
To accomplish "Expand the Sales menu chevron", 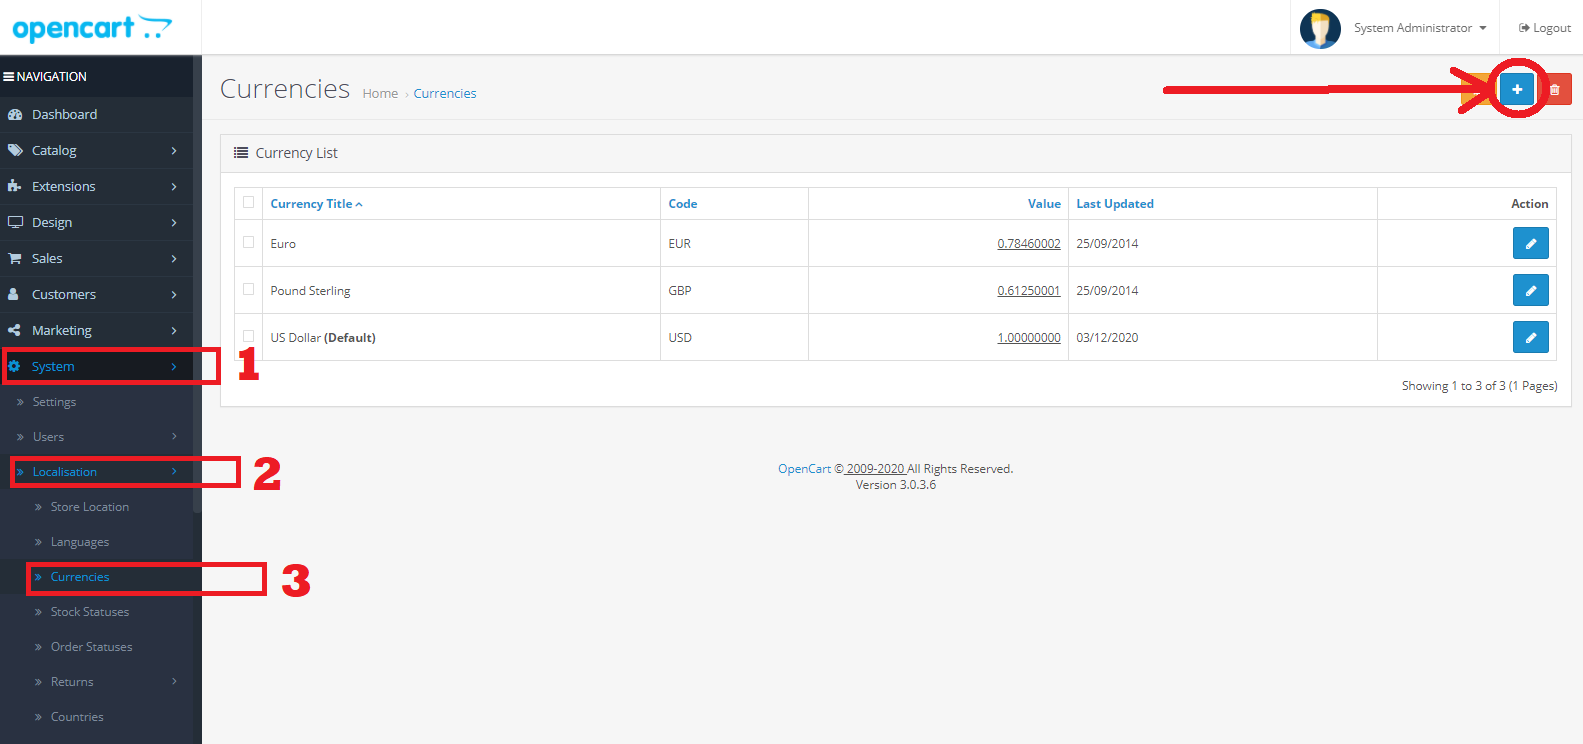I will (x=174, y=258).
